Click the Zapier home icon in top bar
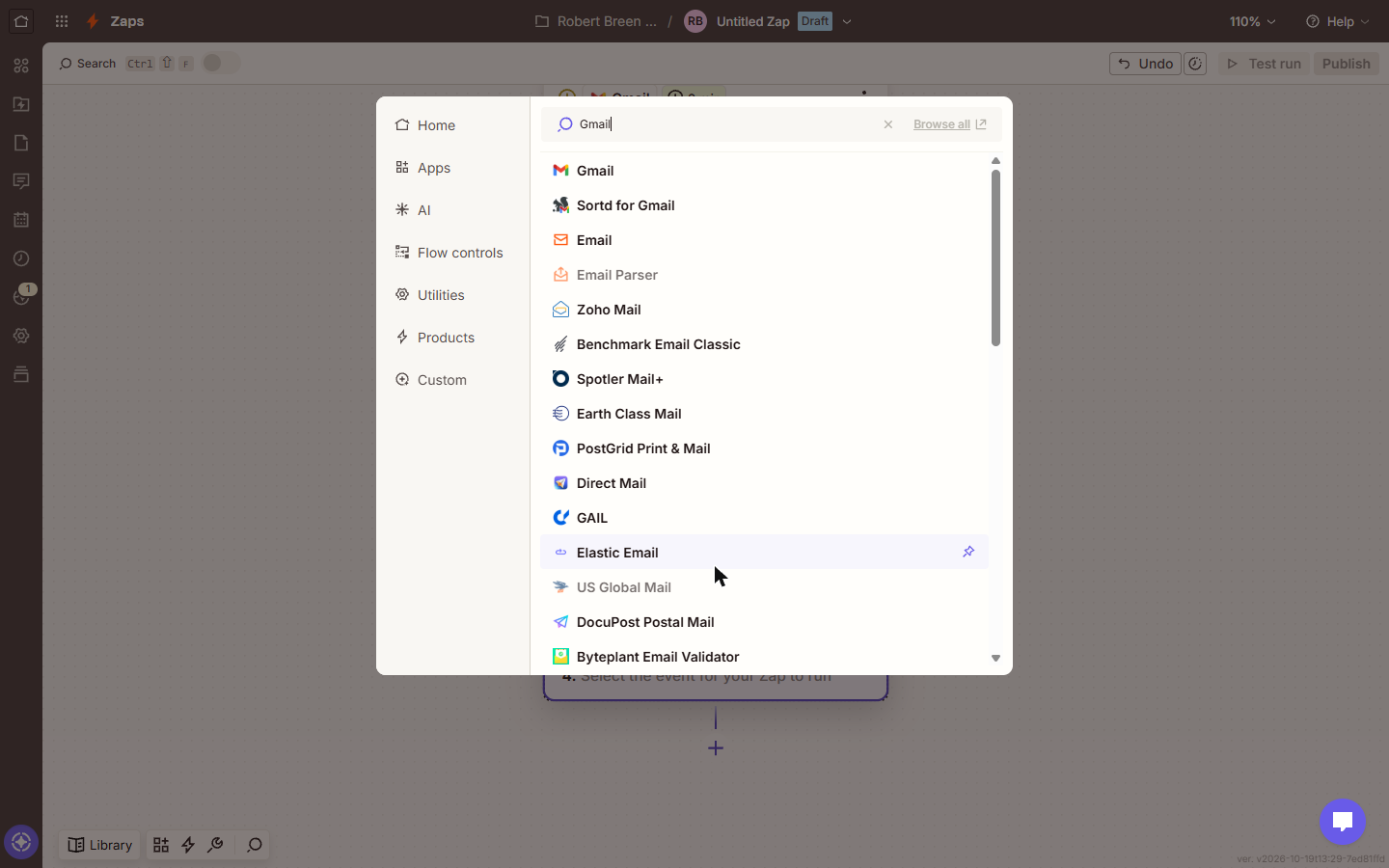 pyautogui.click(x=21, y=21)
